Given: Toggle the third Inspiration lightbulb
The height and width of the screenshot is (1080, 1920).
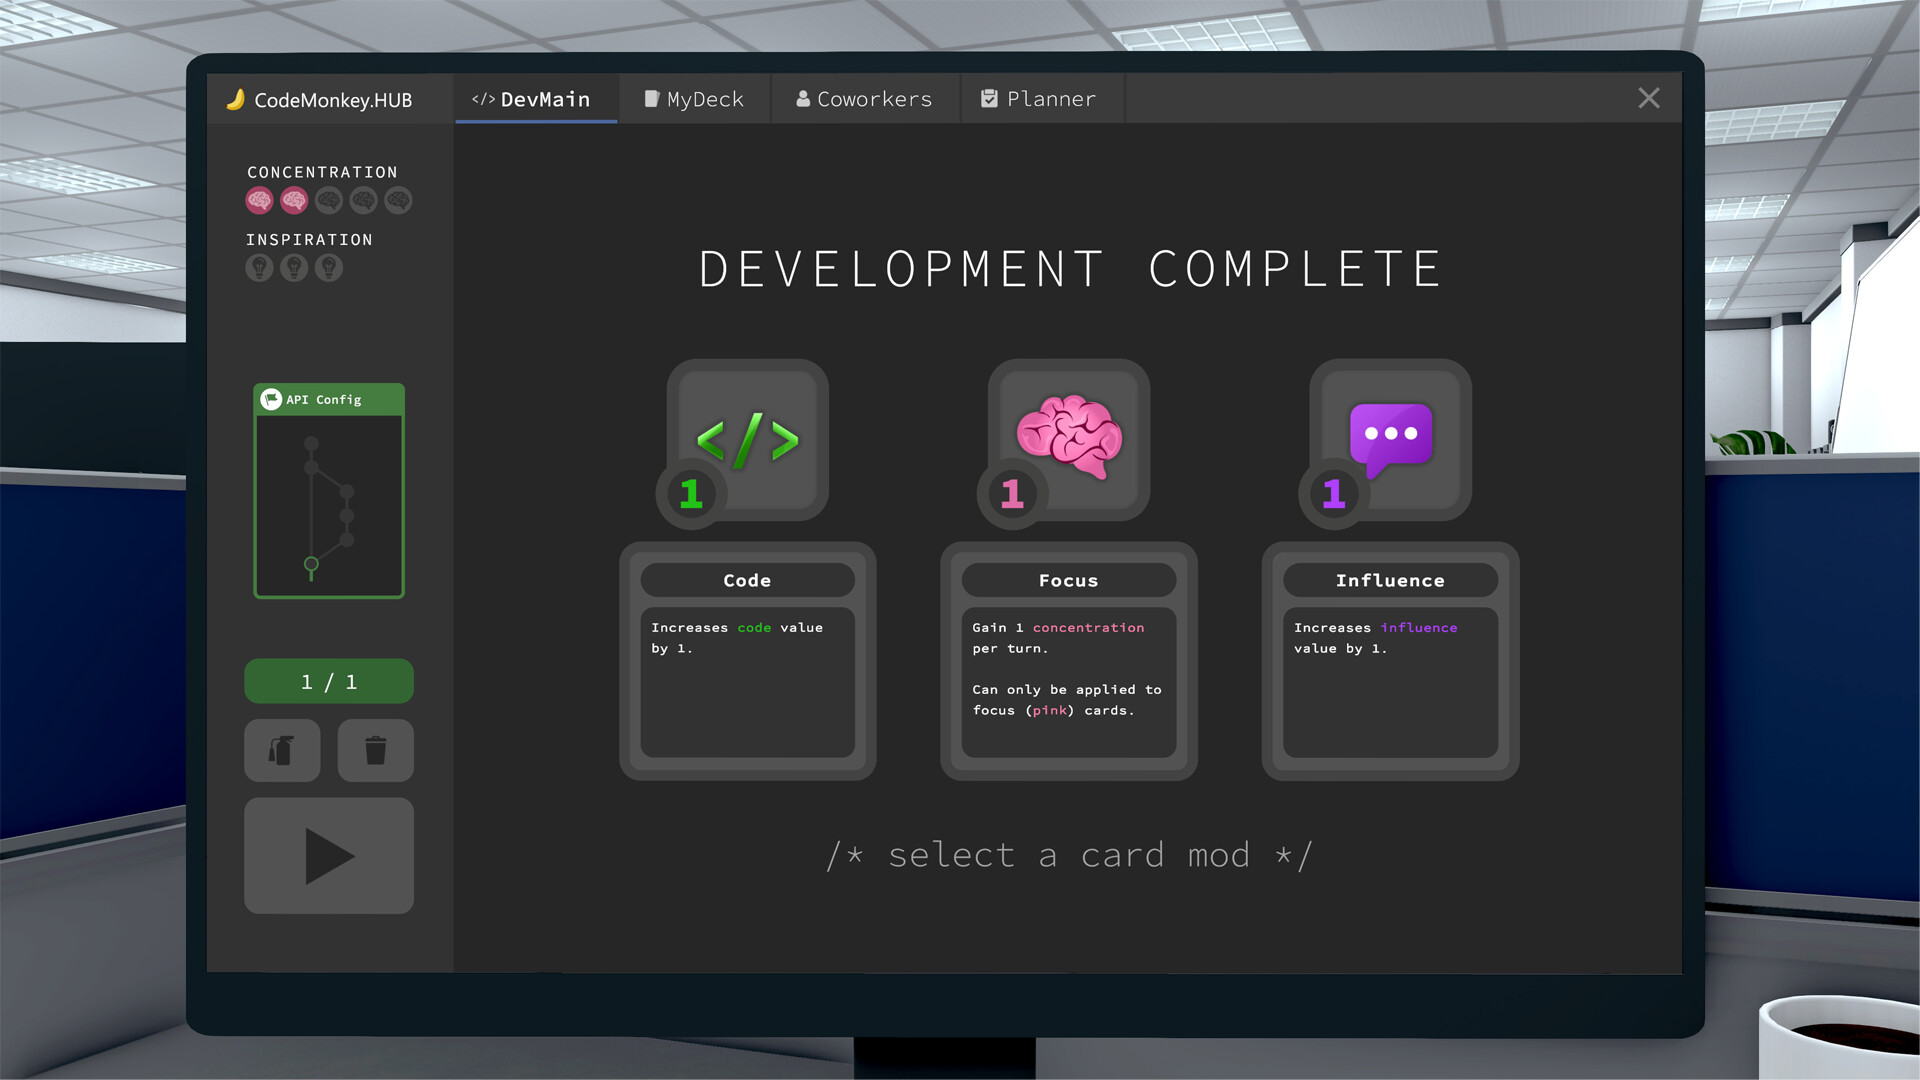Looking at the screenshot, I should [328, 267].
